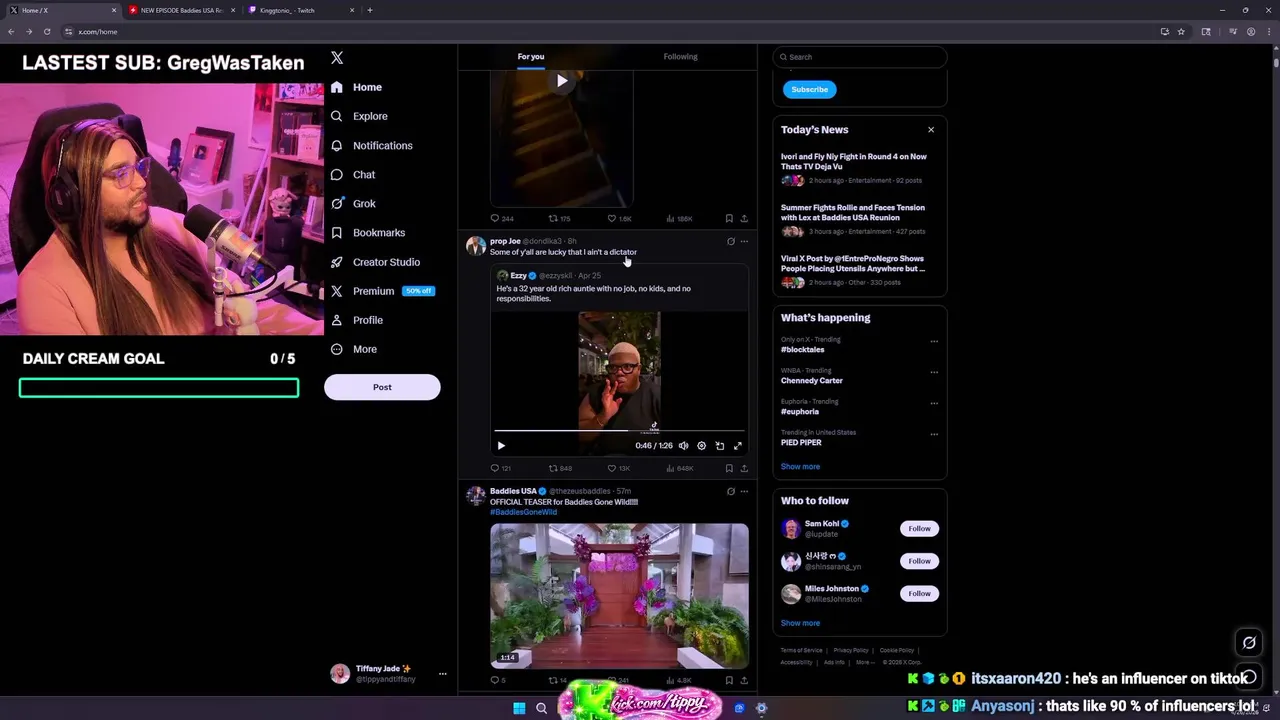1280x720 pixels.
Task: Open options for #euphoria trend
Action: click(934, 403)
